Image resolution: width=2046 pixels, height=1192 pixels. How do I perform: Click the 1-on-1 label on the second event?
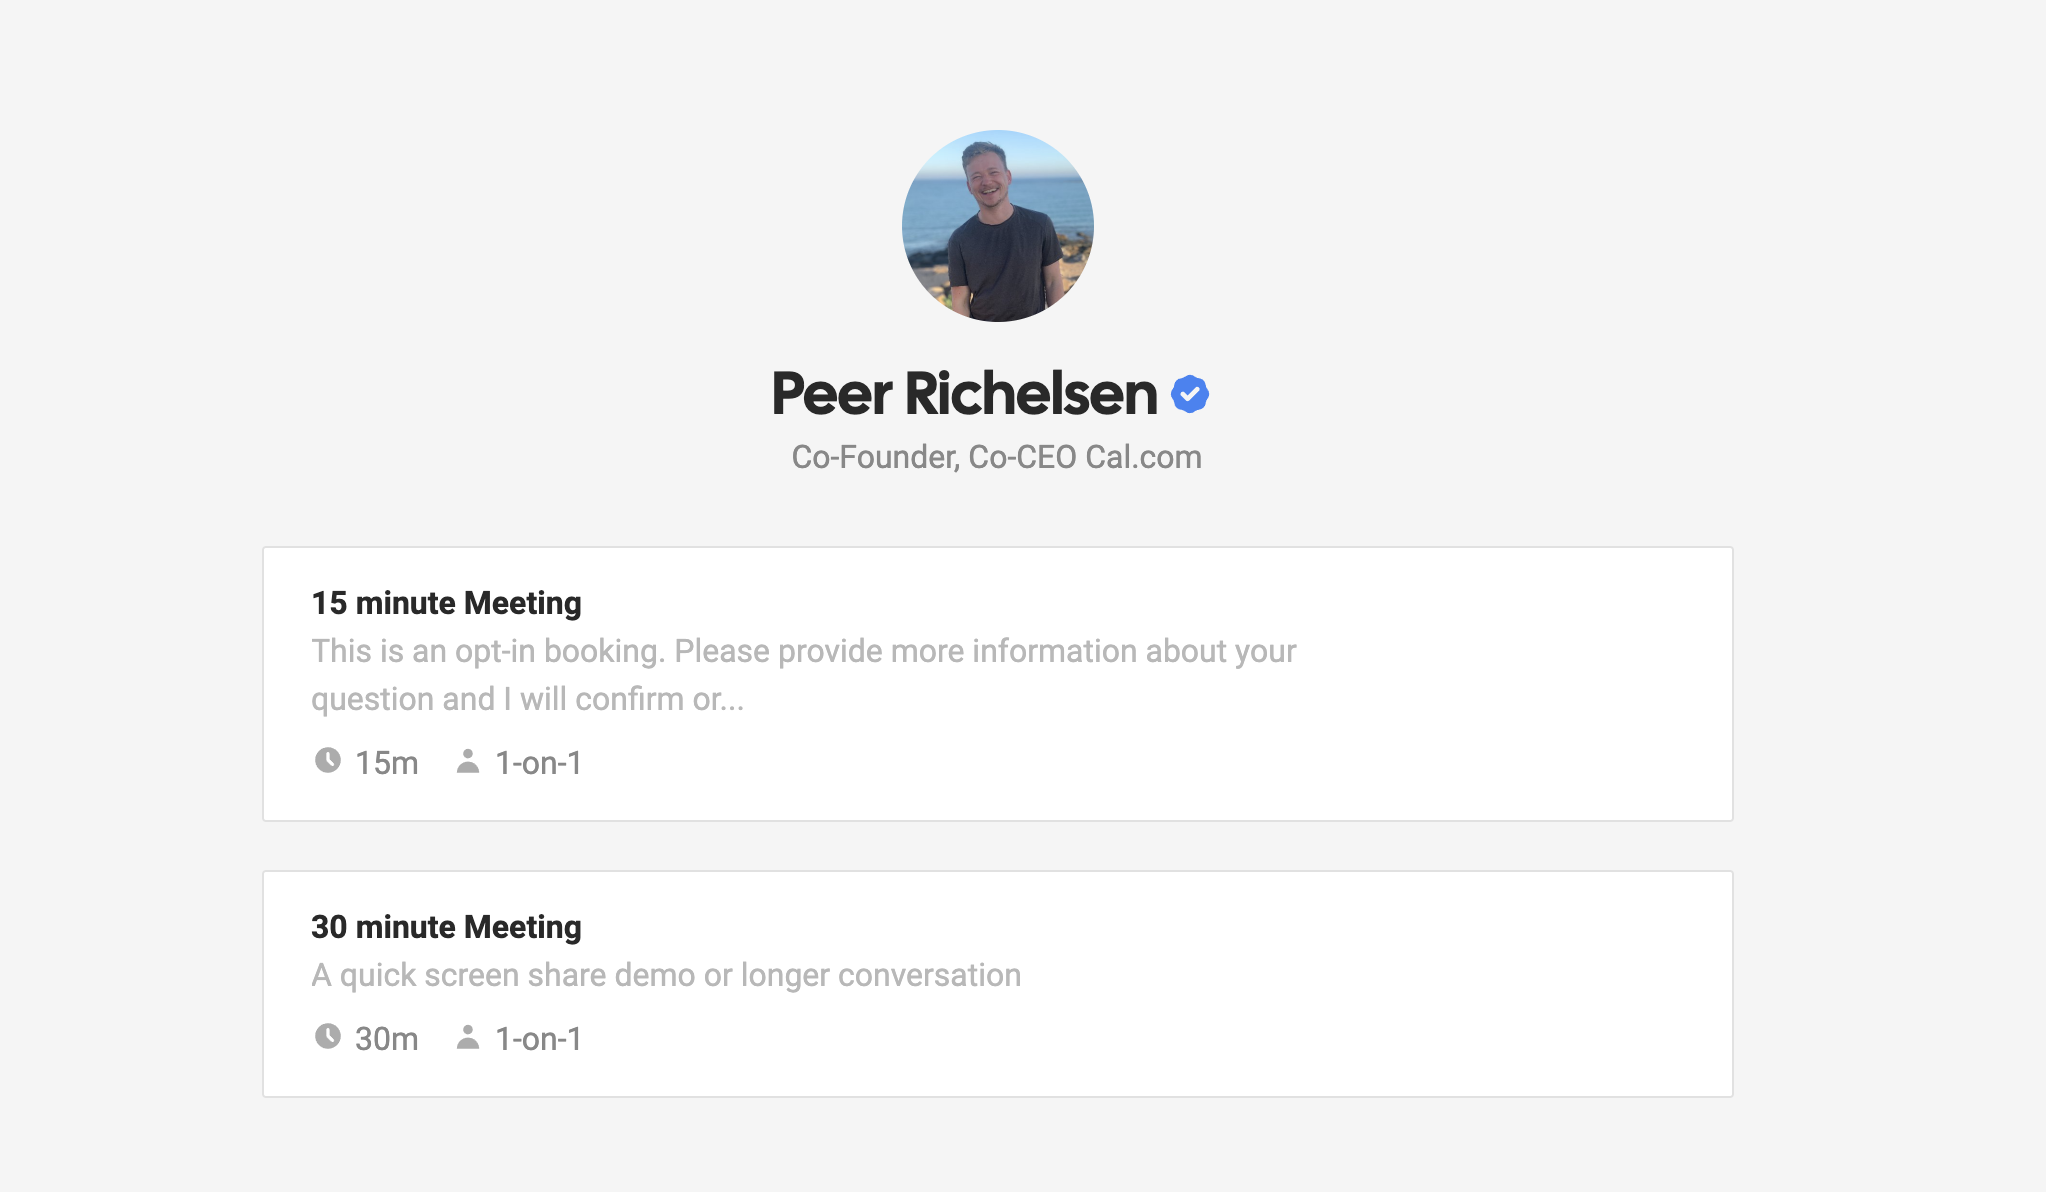[x=538, y=1038]
